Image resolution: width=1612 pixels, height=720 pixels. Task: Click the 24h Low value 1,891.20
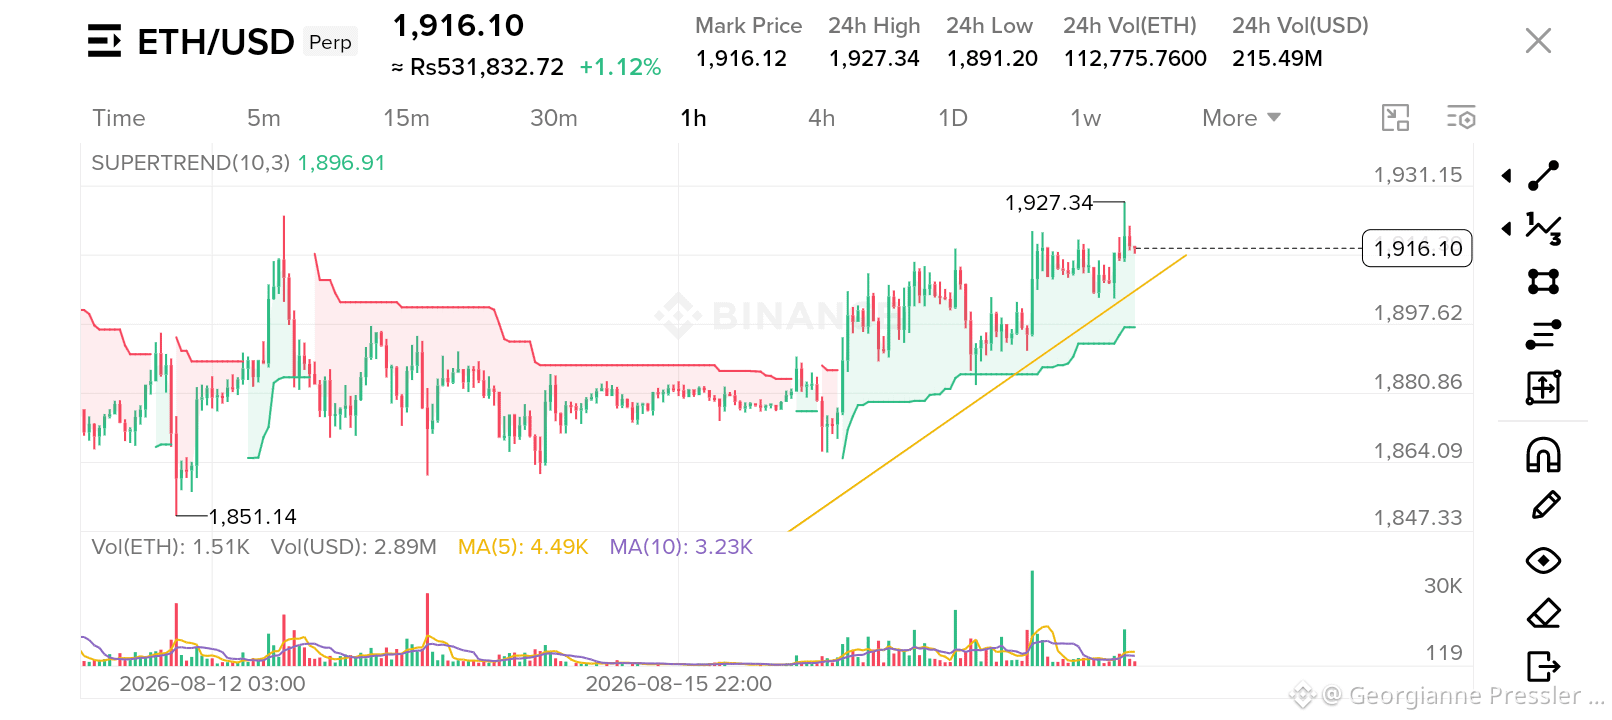click(x=992, y=59)
